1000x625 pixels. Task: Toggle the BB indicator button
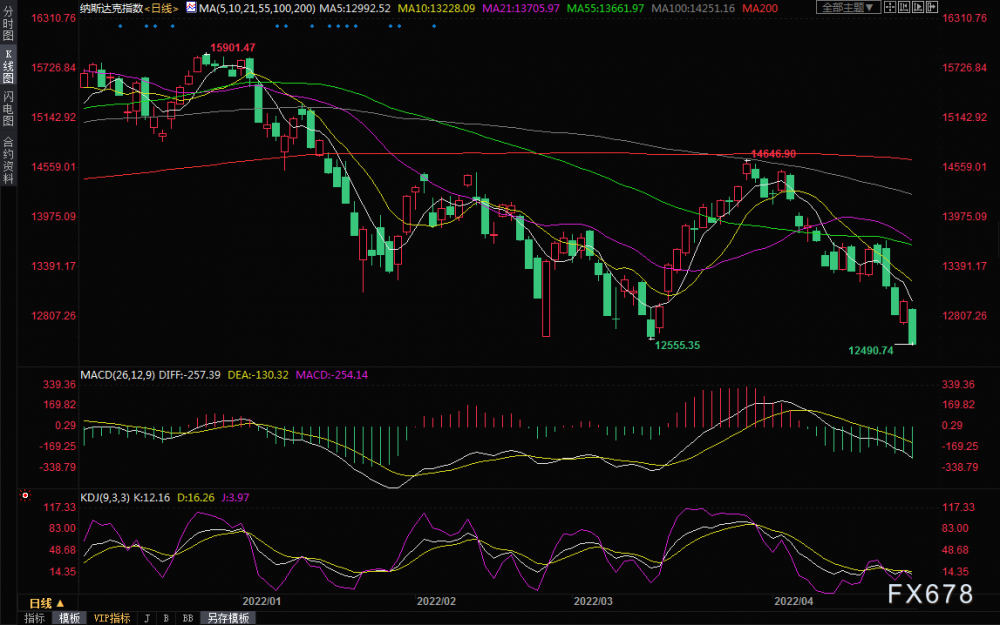coord(188,618)
